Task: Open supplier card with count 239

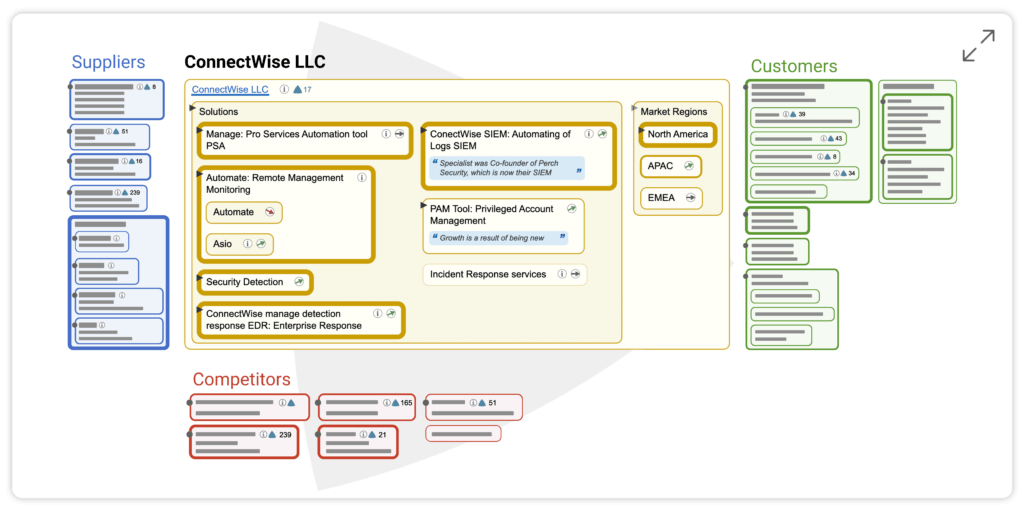Action: point(108,199)
